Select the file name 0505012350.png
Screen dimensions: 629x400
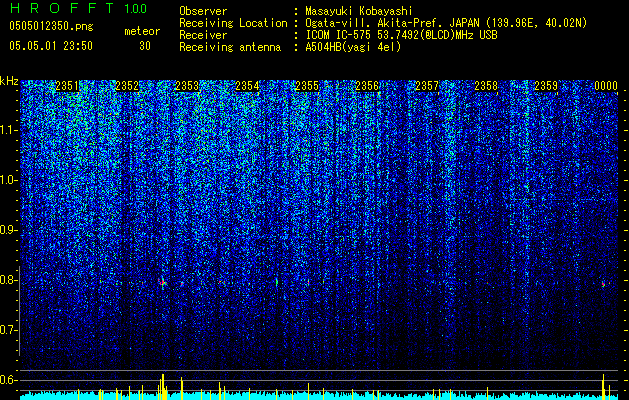(x=51, y=26)
